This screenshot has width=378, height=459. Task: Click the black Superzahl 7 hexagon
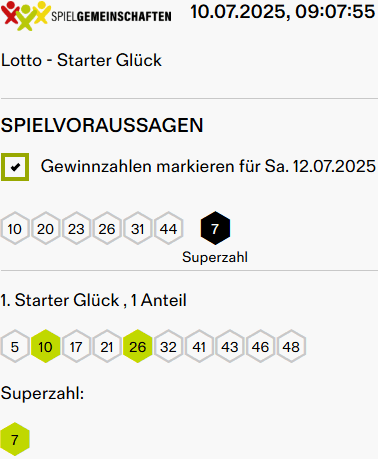(x=215, y=228)
